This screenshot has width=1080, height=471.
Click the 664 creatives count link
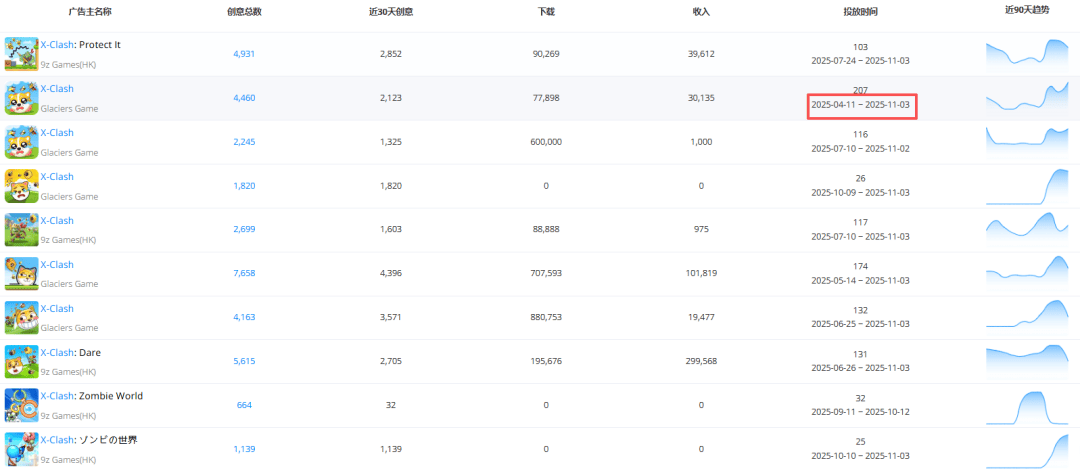click(244, 405)
